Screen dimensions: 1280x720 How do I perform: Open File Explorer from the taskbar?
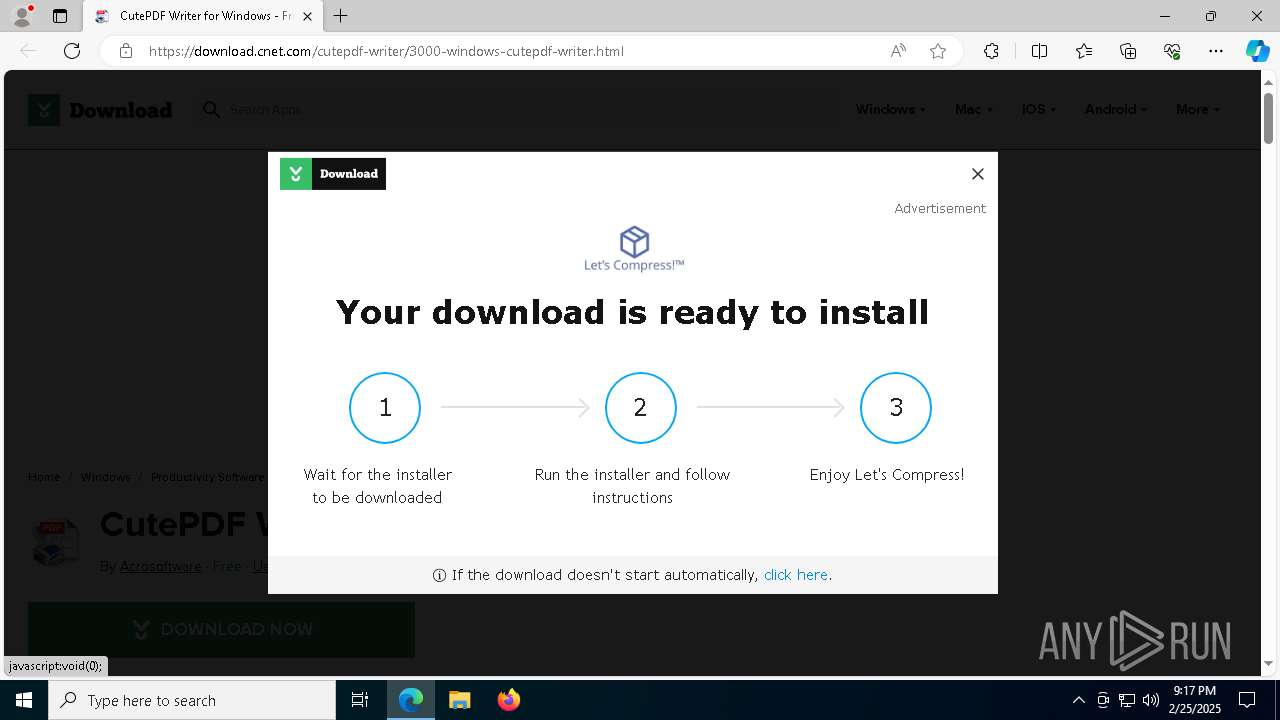(x=459, y=700)
